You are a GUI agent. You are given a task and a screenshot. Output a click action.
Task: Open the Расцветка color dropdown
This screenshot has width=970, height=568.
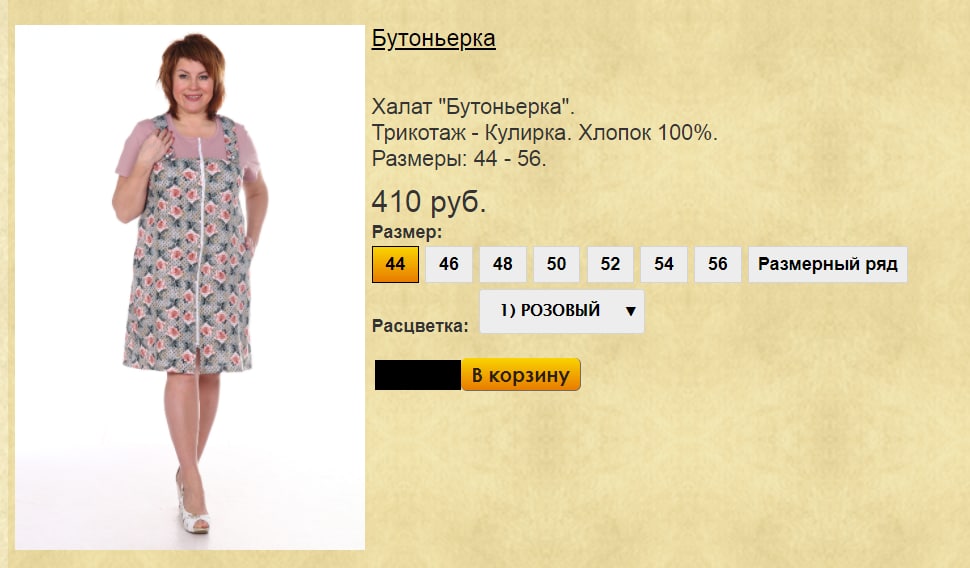562,311
